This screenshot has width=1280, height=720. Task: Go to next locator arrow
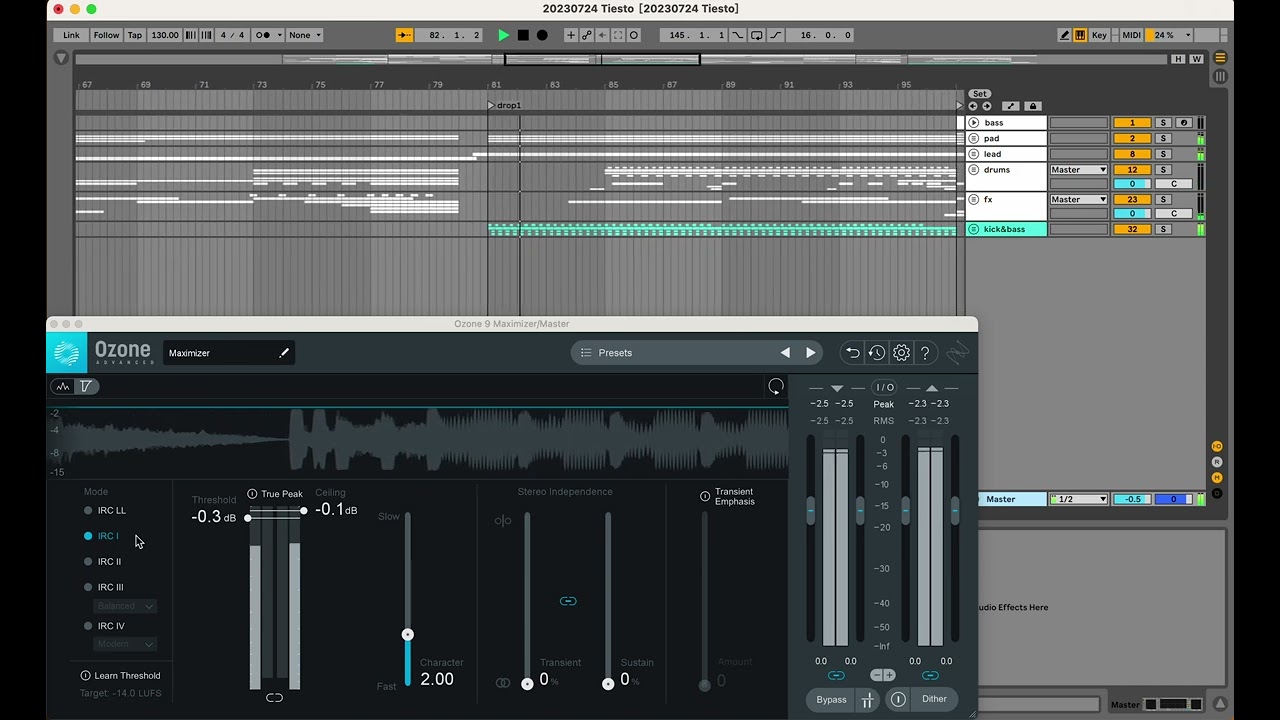[987, 106]
